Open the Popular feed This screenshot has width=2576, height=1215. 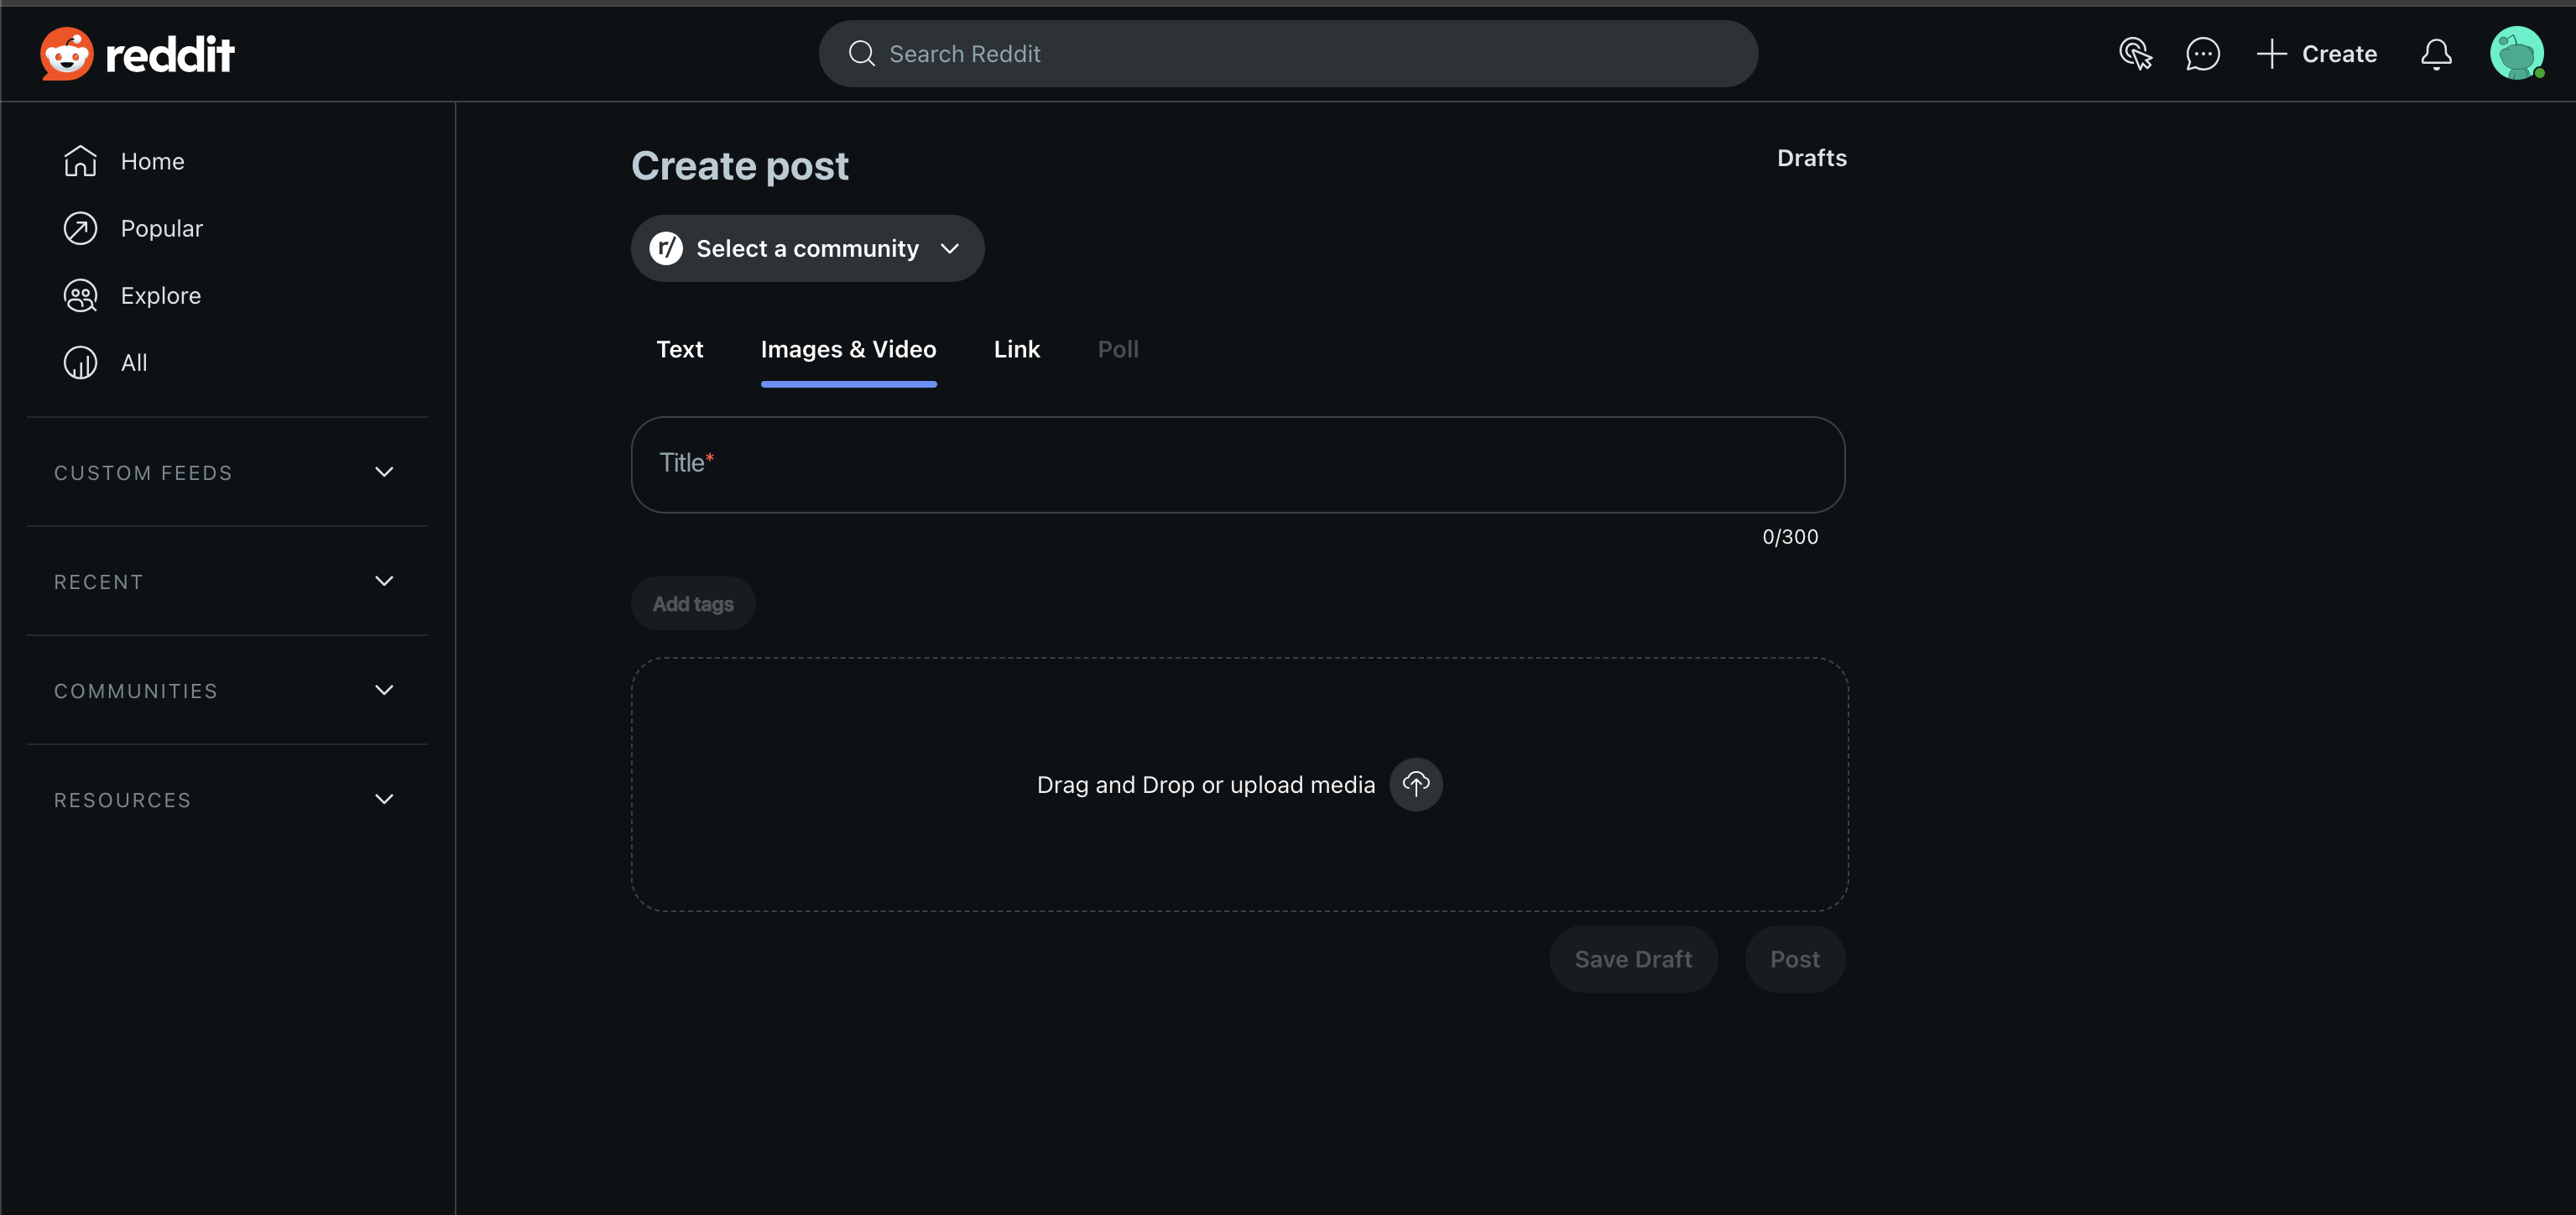tap(161, 228)
